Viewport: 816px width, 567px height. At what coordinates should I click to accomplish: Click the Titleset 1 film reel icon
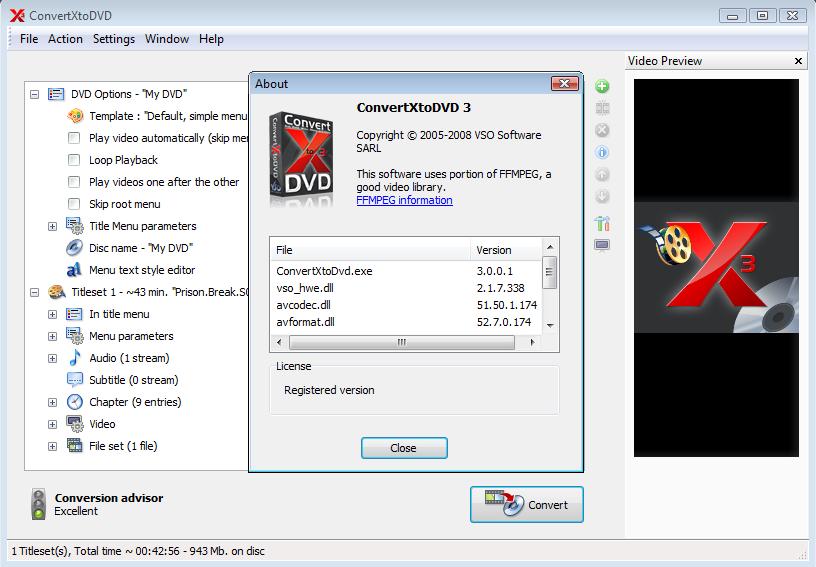pos(57,292)
